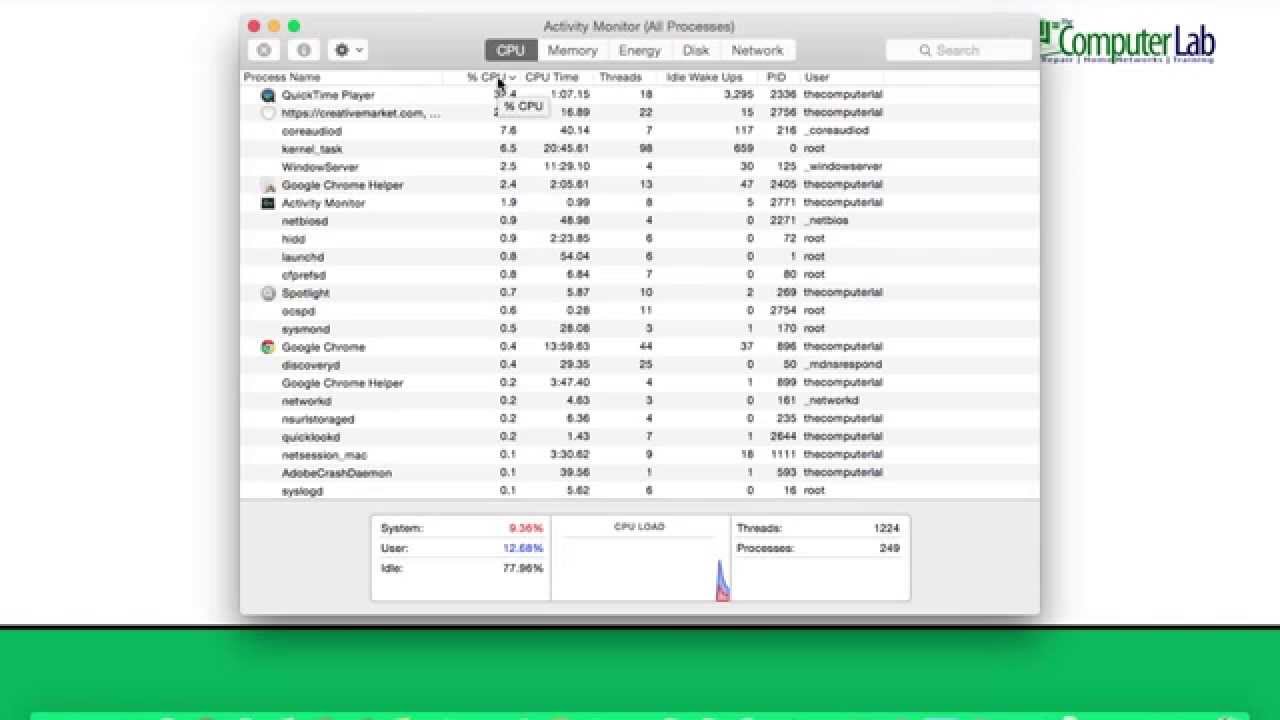The image size is (1280, 720).
Task: Open the Inspect process info button
Action: point(304,50)
